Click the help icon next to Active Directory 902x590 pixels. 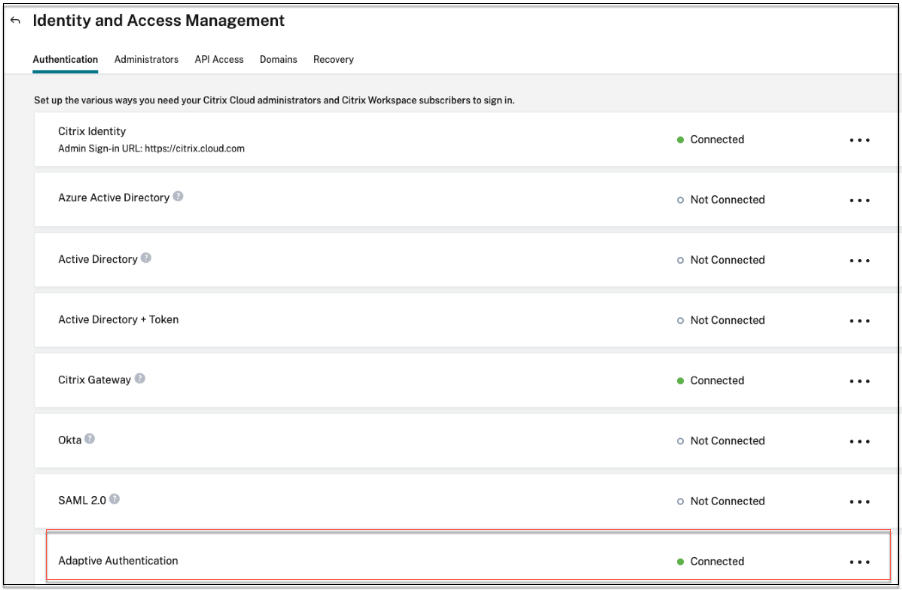[x=146, y=258]
